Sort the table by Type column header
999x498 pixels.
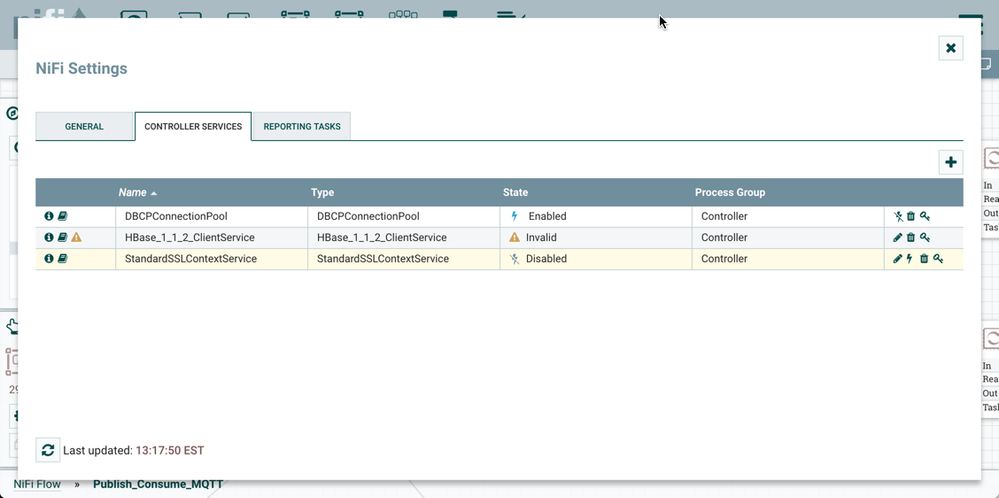click(x=323, y=192)
